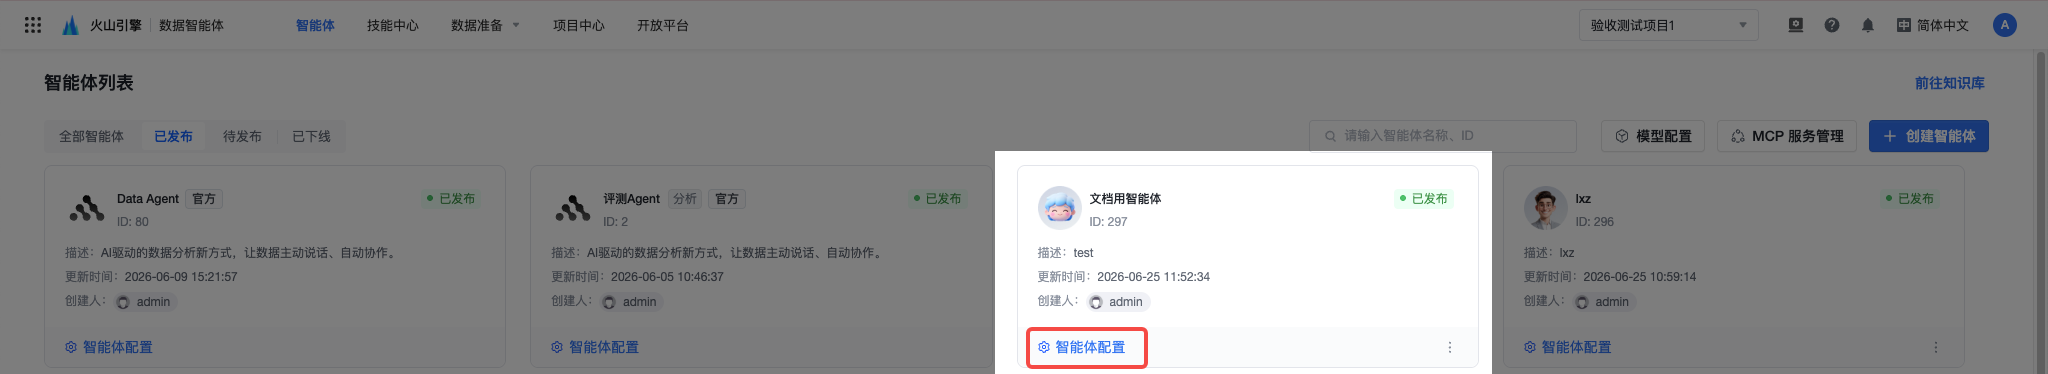The height and width of the screenshot is (374, 2048).
Task: Open more options on lxz card
Action: pos(1936,347)
